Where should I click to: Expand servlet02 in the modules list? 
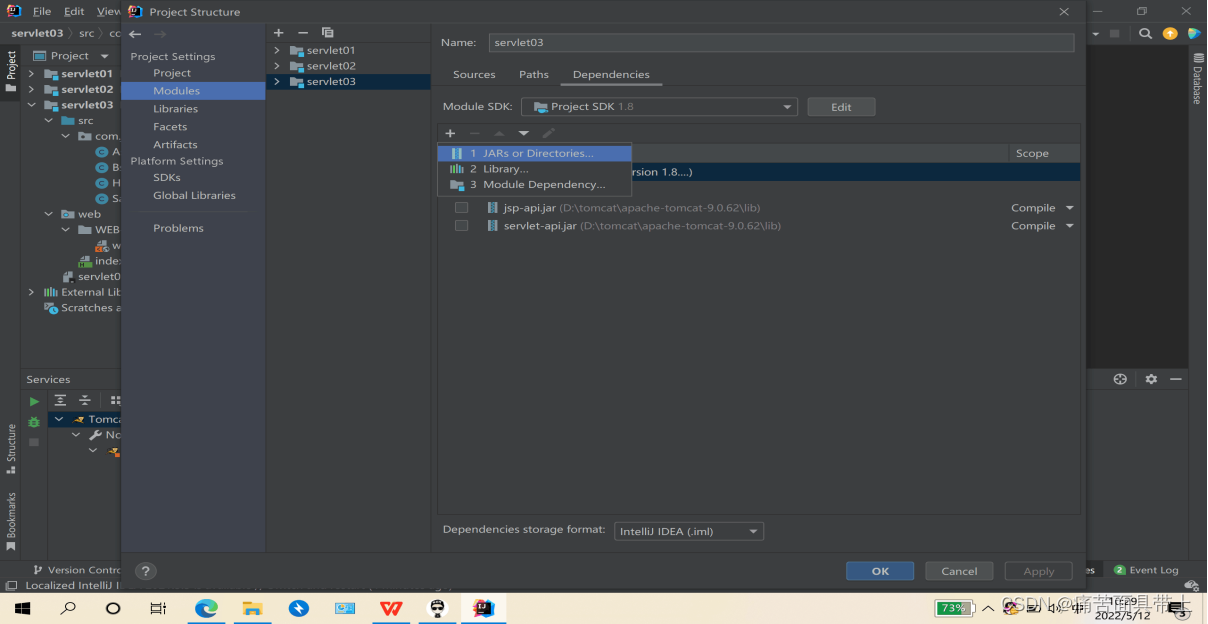pyautogui.click(x=278, y=66)
